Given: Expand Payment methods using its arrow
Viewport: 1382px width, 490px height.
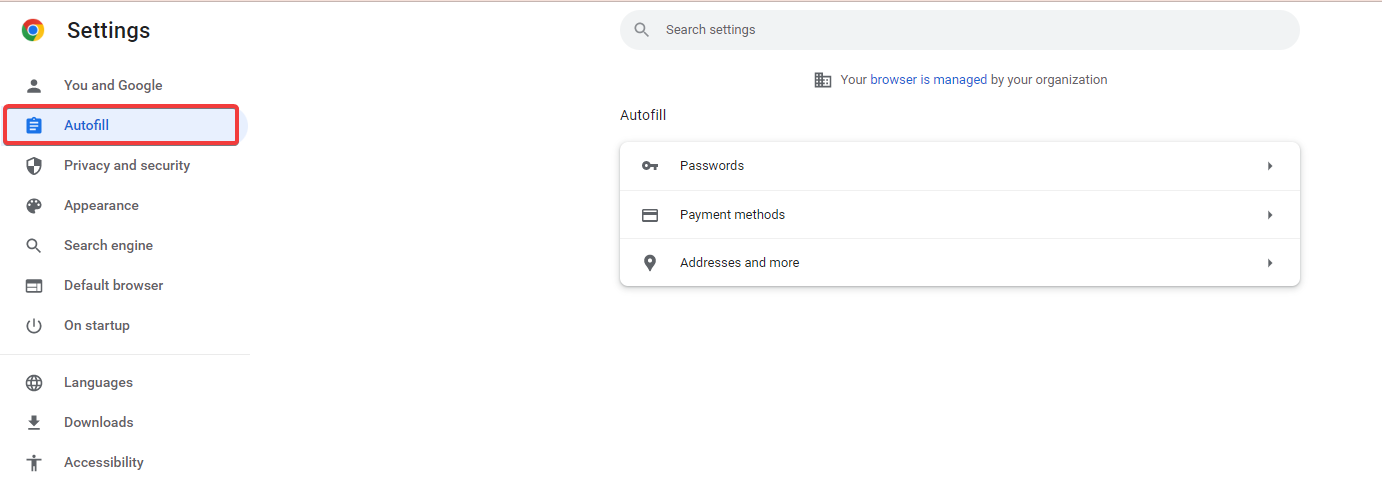Looking at the screenshot, I should click(x=1270, y=214).
